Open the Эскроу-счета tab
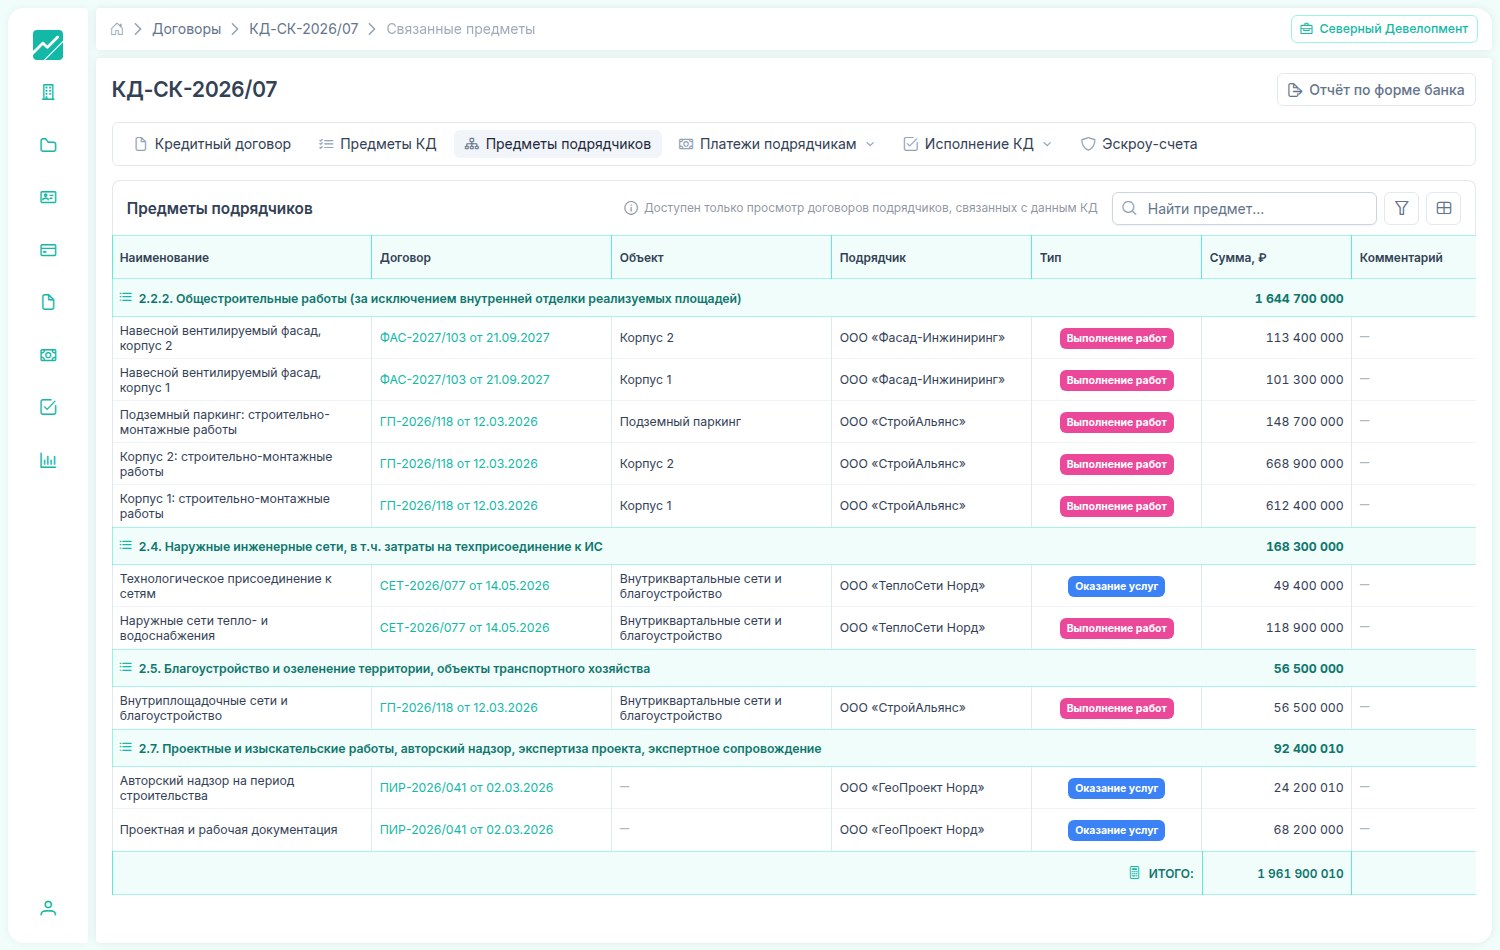1500x950 pixels. (1139, 144)
